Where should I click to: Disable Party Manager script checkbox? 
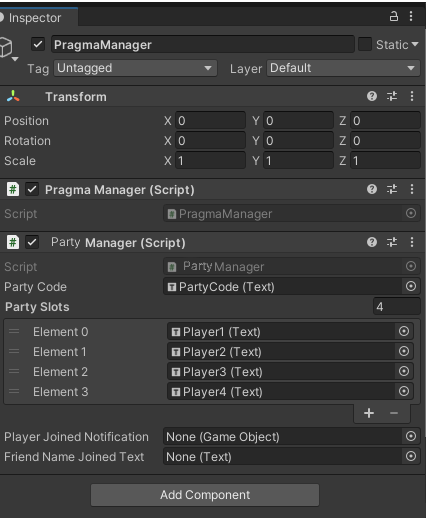coord(32,242)
